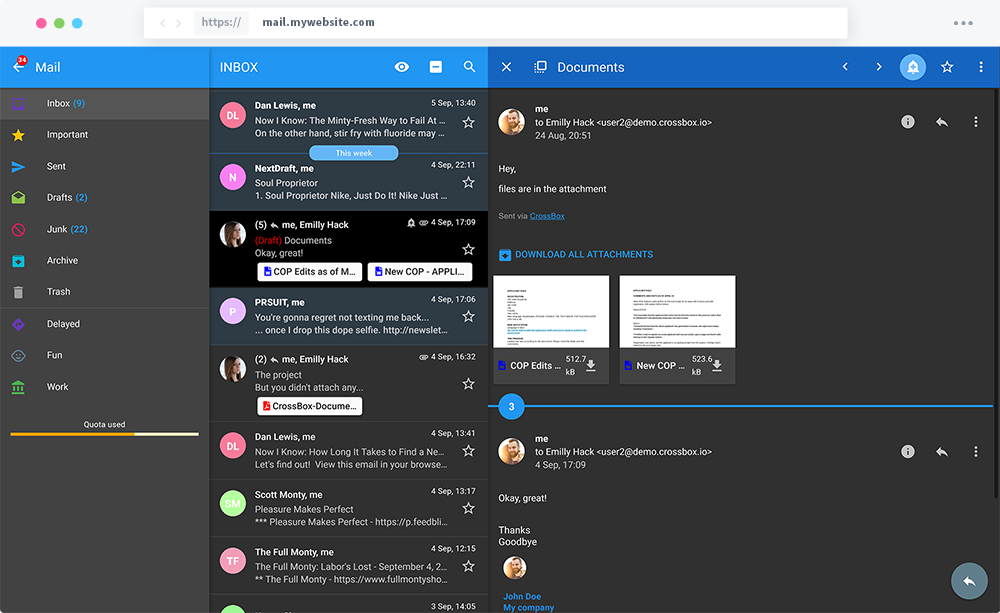Click the search icon in Inbox header
Screen dimensions: 1000x613
pos(469,67)
